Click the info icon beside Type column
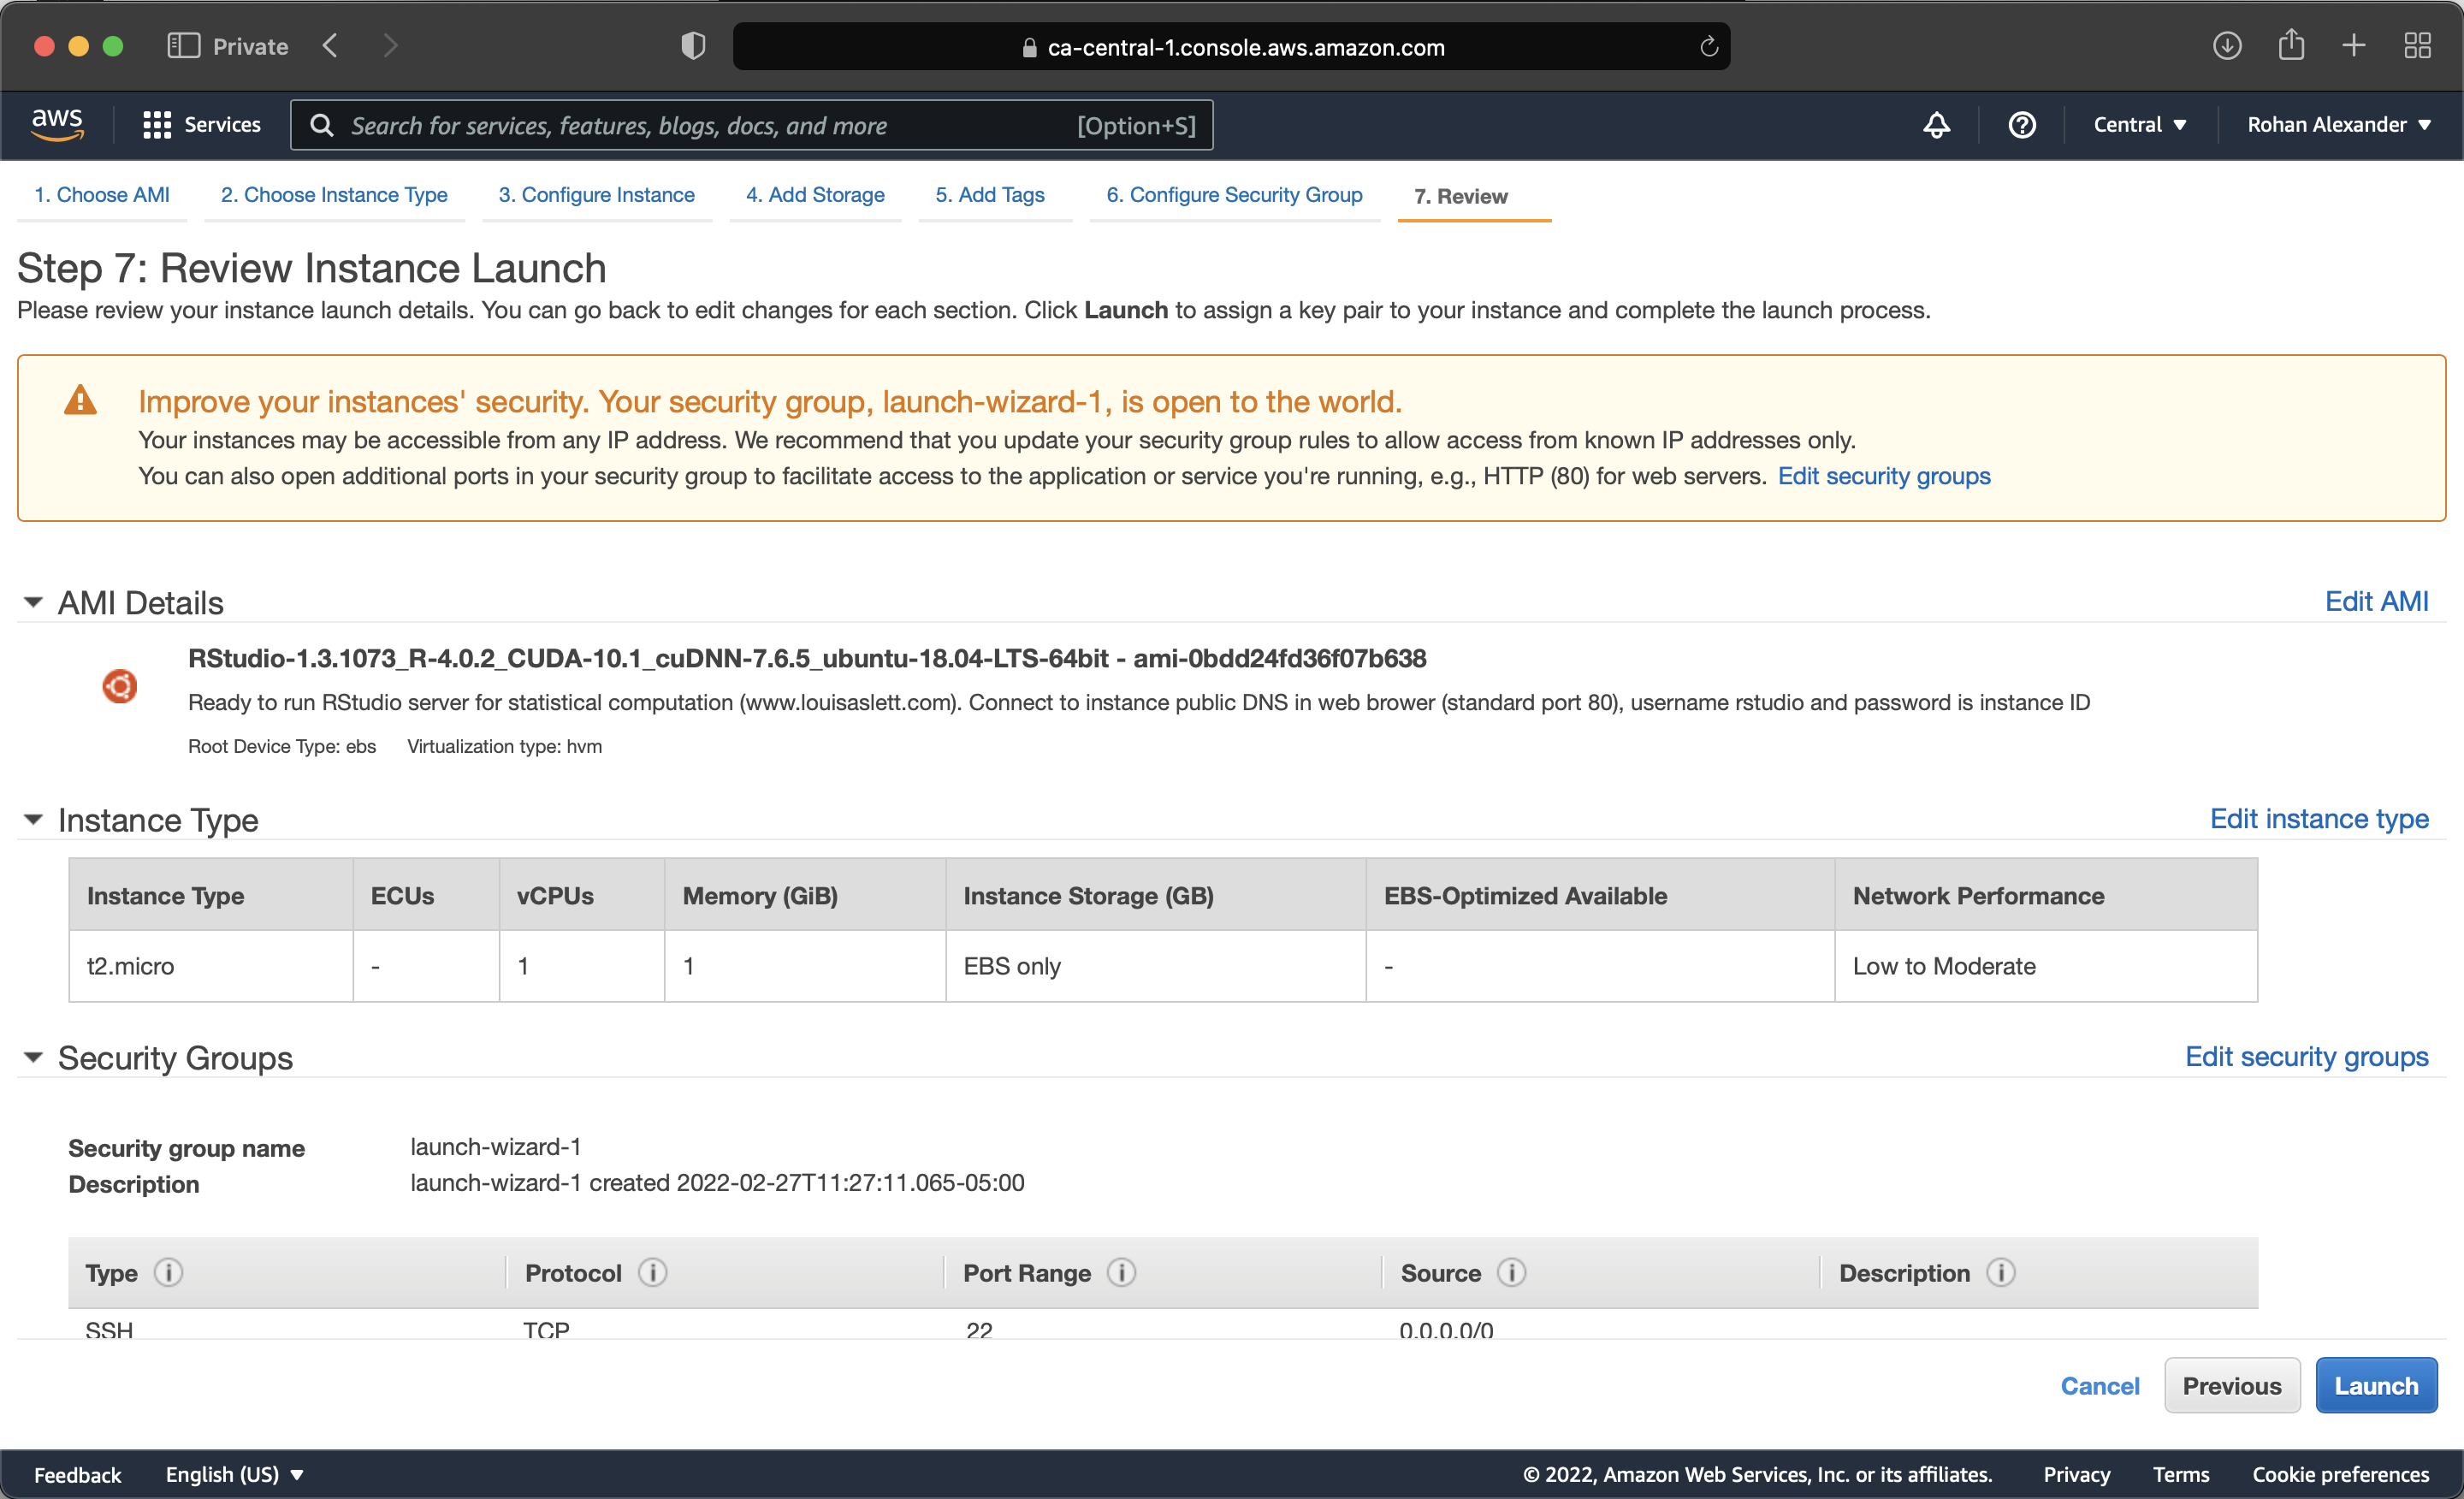Viewport: 2464px width, 1499px height. 168,1272
